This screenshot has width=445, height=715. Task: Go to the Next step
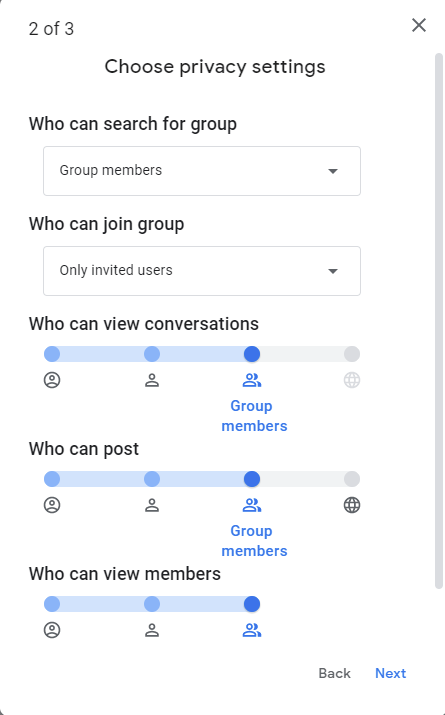click(x=390, y=673)
